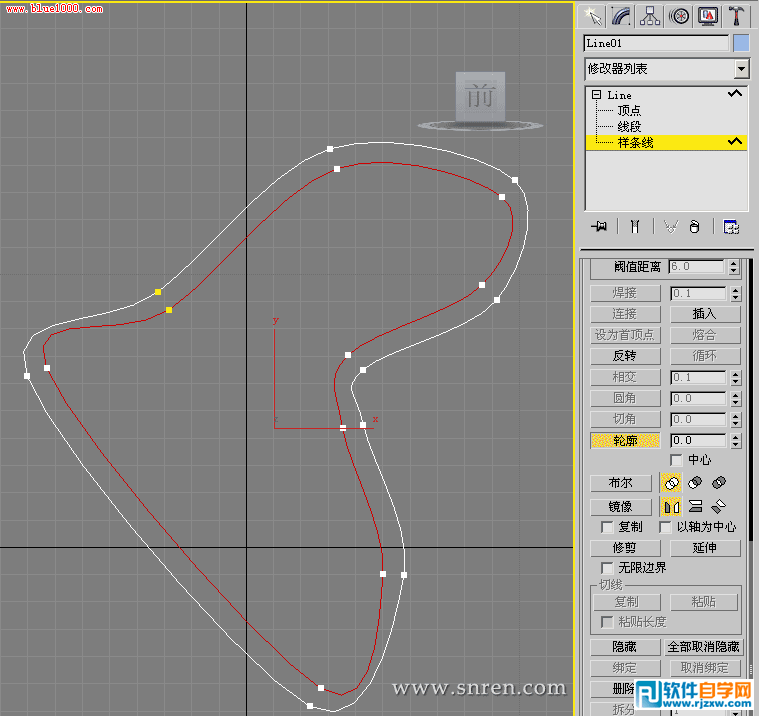The height and width of the screenshot is (716, 759).
Task: Select the mirror vertically icon
Action: point(695,507)
